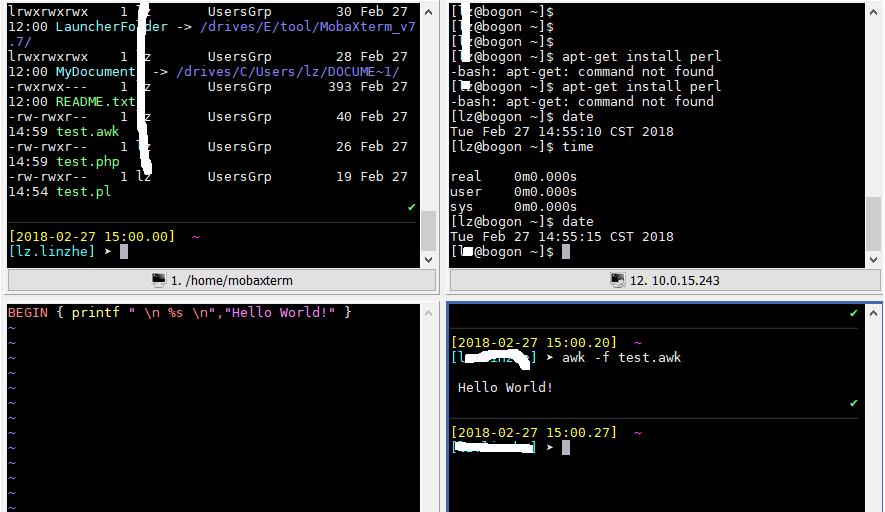Click the test.awk file in the listing

pos(87,132)
